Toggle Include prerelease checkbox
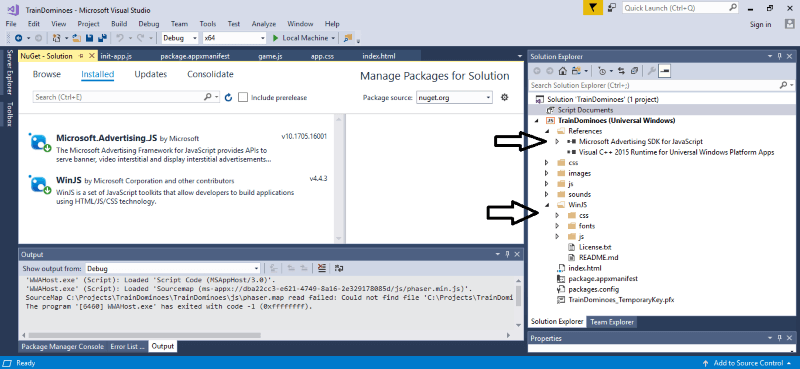 pos(243,97)
